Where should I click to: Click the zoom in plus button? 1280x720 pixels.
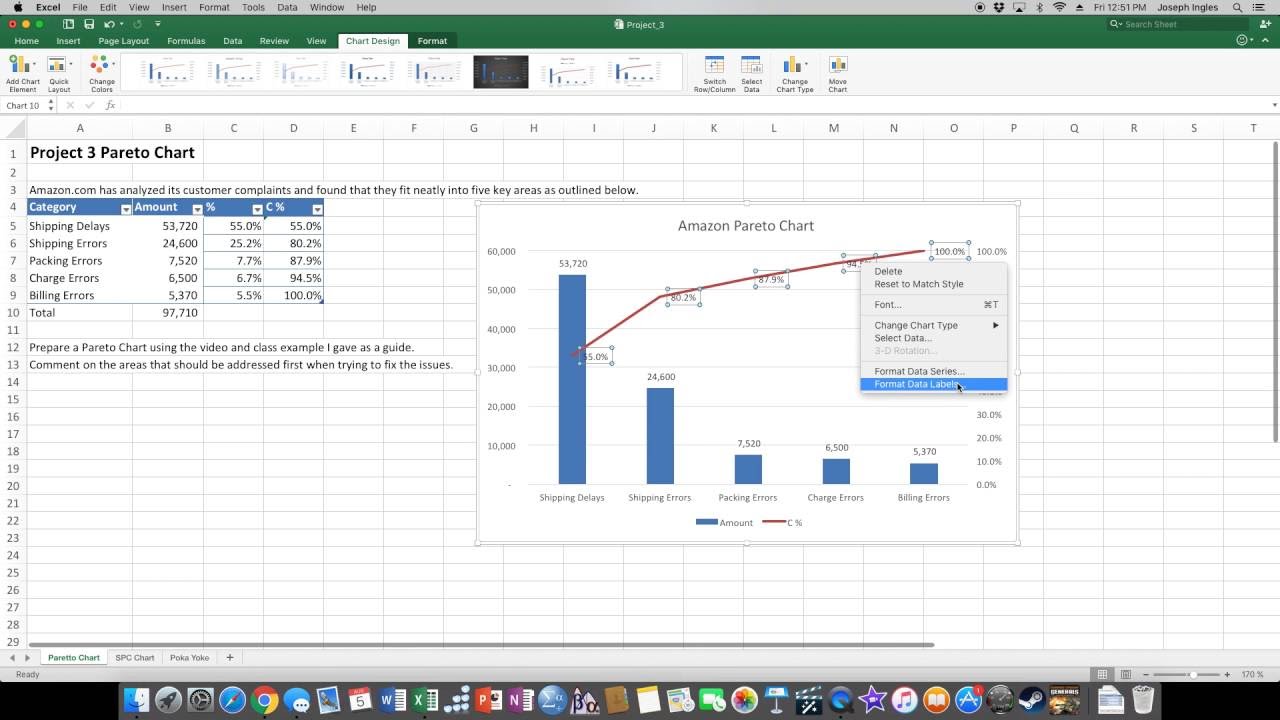click(x=1227, y=675)
